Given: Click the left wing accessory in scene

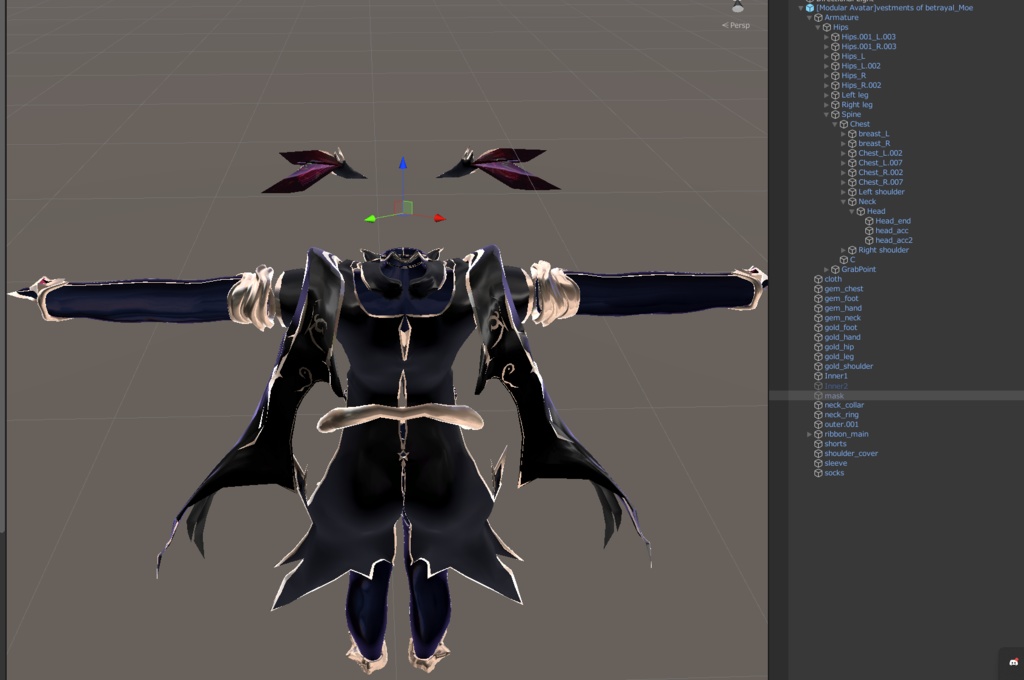Looking at the screenshot, I should [312, 170].
